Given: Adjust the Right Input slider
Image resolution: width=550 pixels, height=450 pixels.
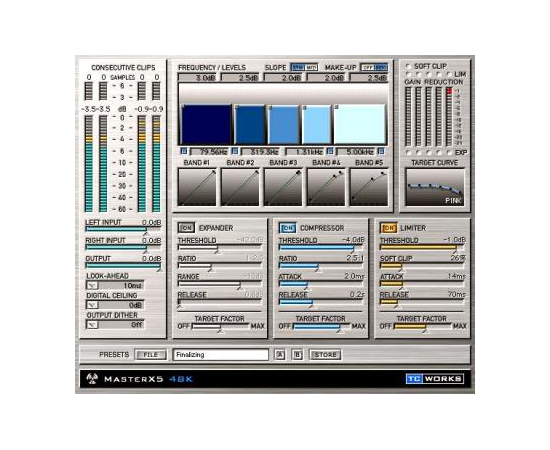Looking at the screenshot, I should click(x=123, y=248).
